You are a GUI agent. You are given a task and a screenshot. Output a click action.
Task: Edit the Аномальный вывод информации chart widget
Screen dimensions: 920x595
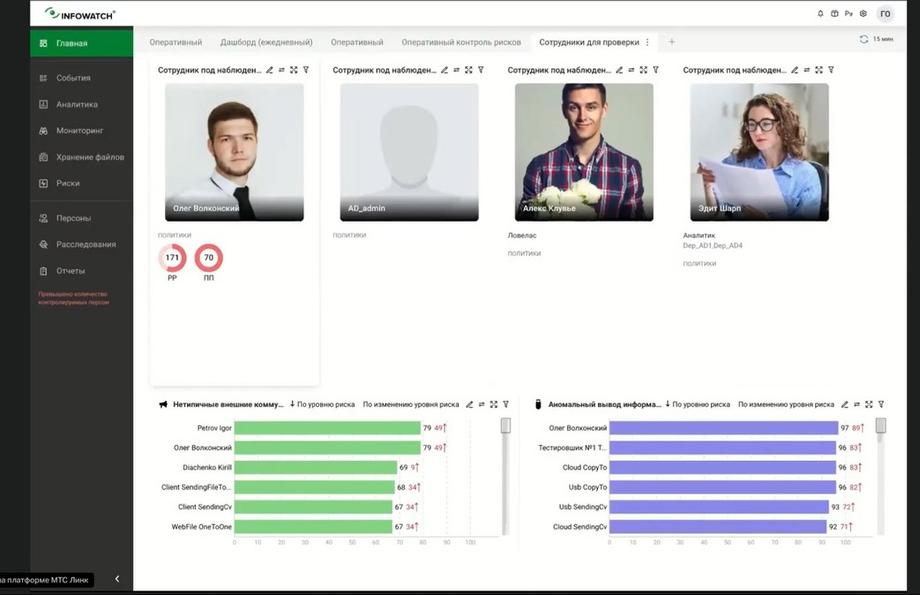point(844,404)
